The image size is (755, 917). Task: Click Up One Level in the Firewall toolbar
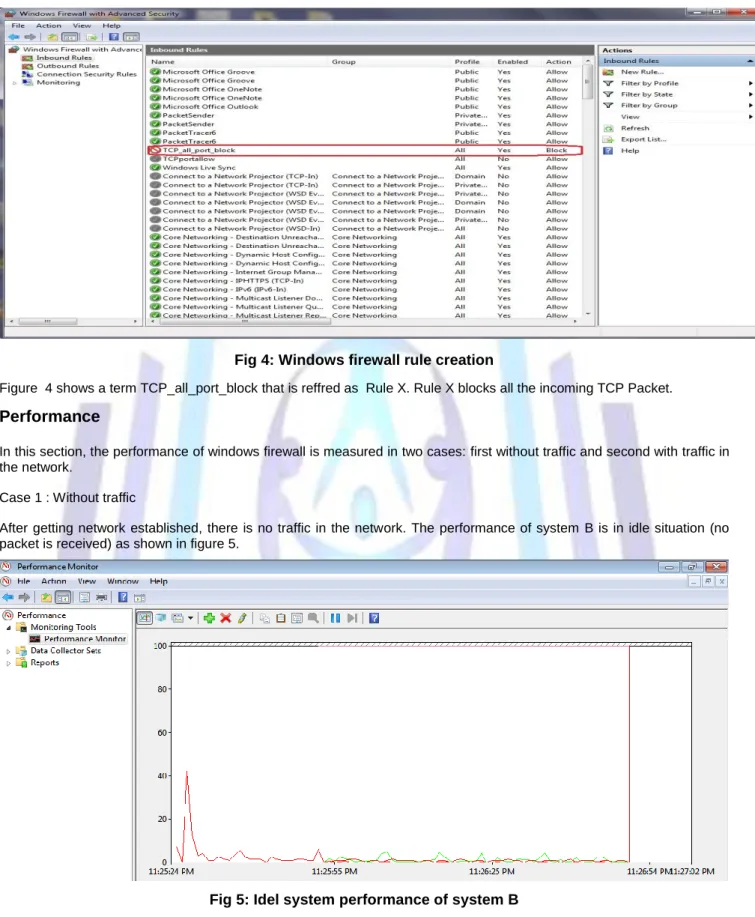53,36
